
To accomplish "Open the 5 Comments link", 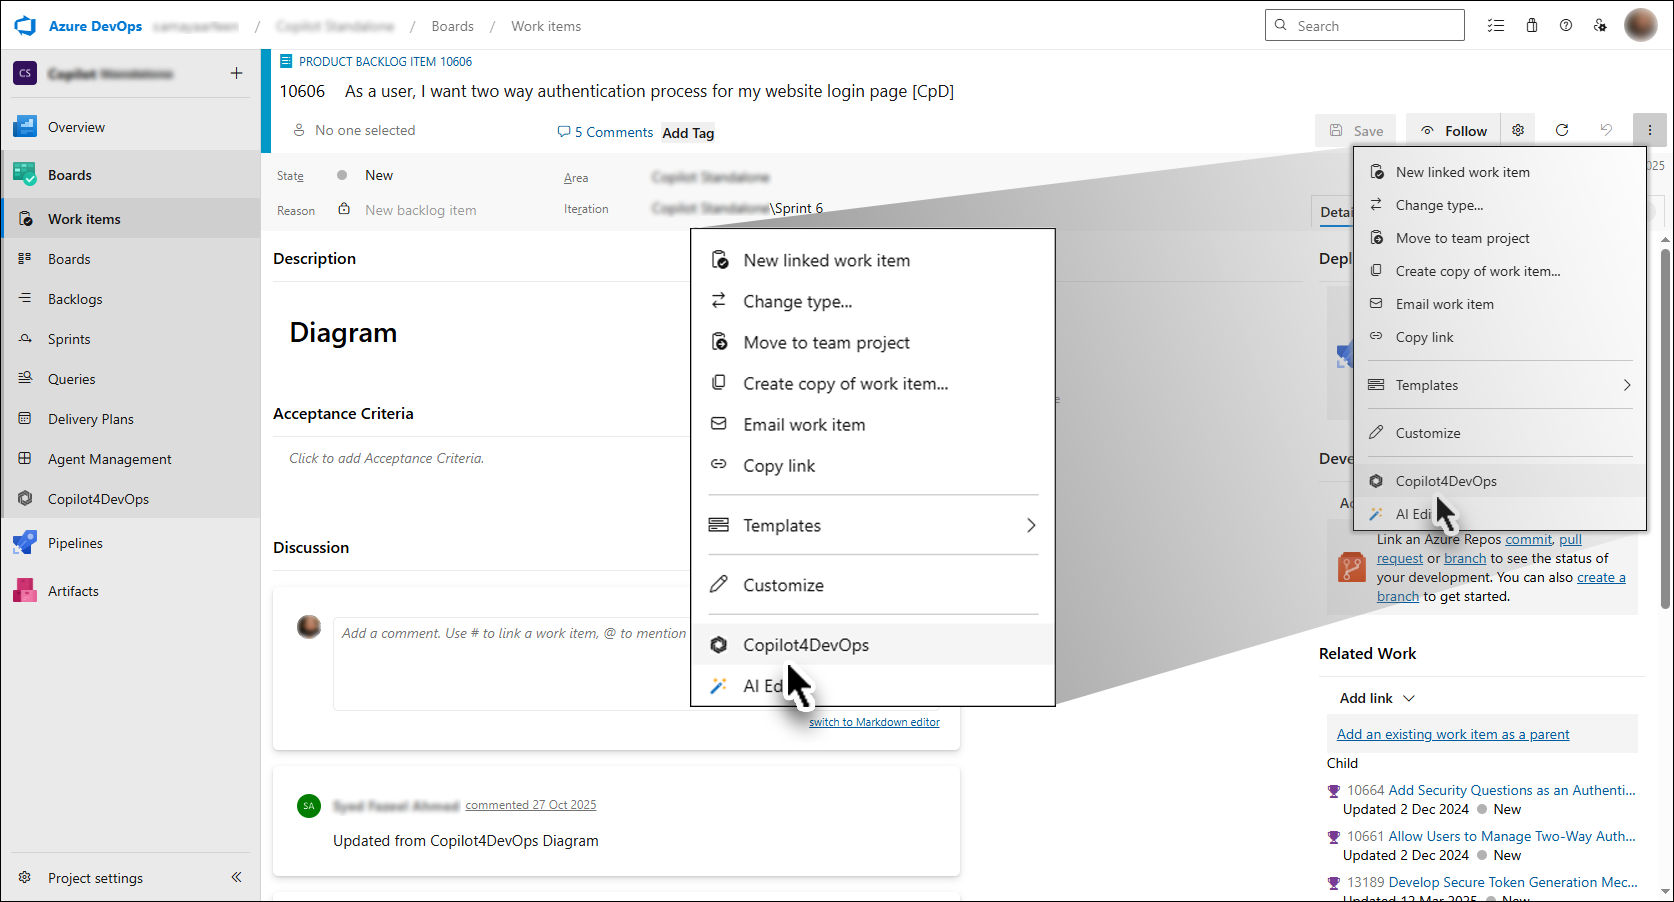I will click(x=605, y=132).
